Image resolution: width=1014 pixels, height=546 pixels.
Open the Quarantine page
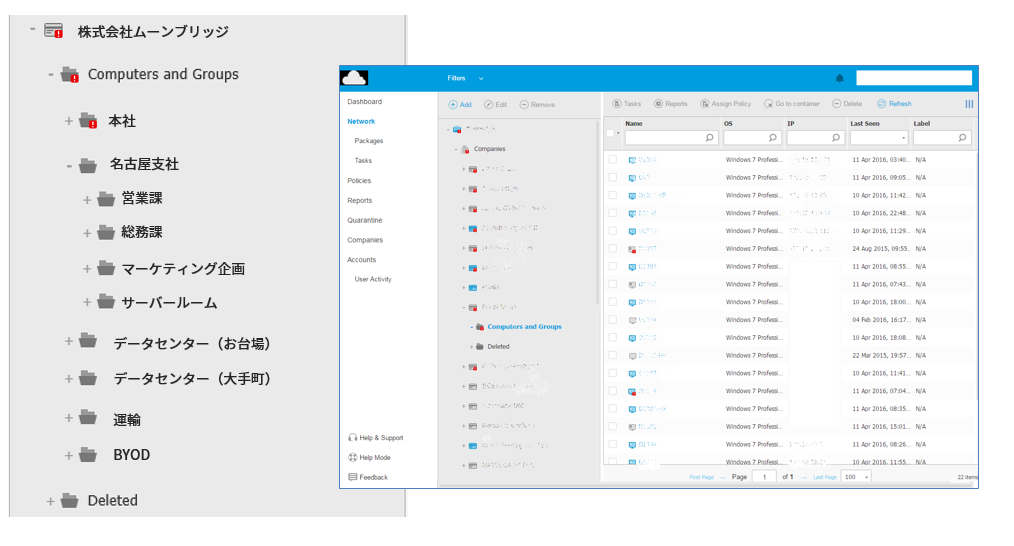click(x=365, y=220)
